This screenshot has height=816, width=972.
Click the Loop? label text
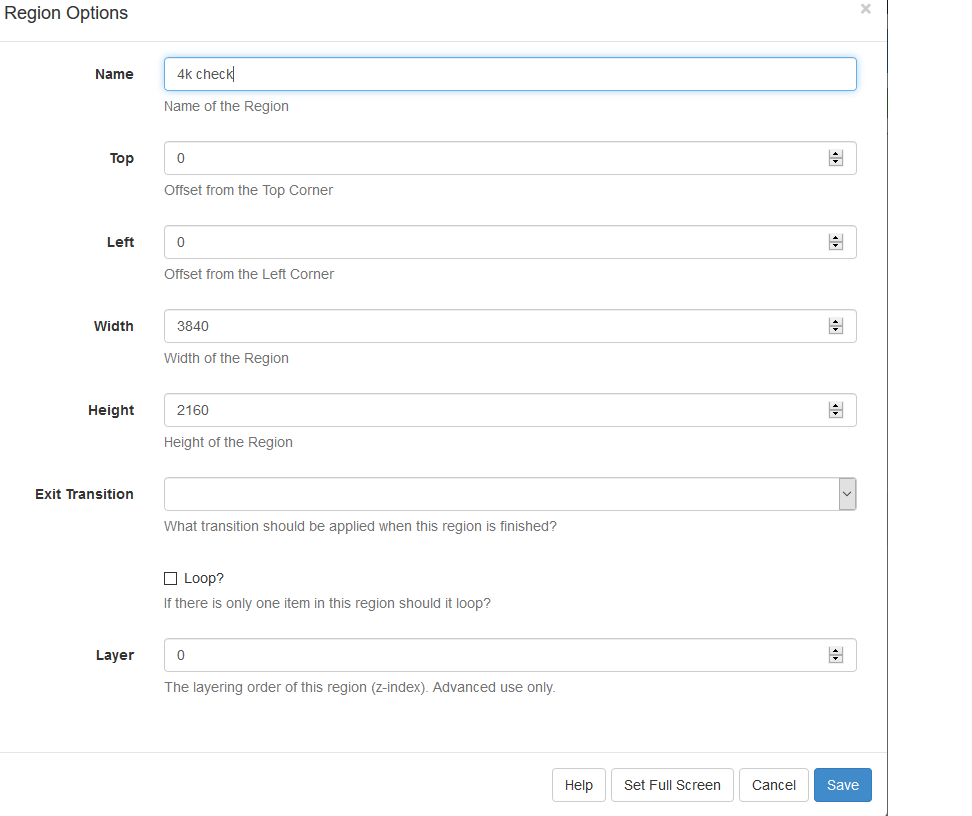click(204, 579)
